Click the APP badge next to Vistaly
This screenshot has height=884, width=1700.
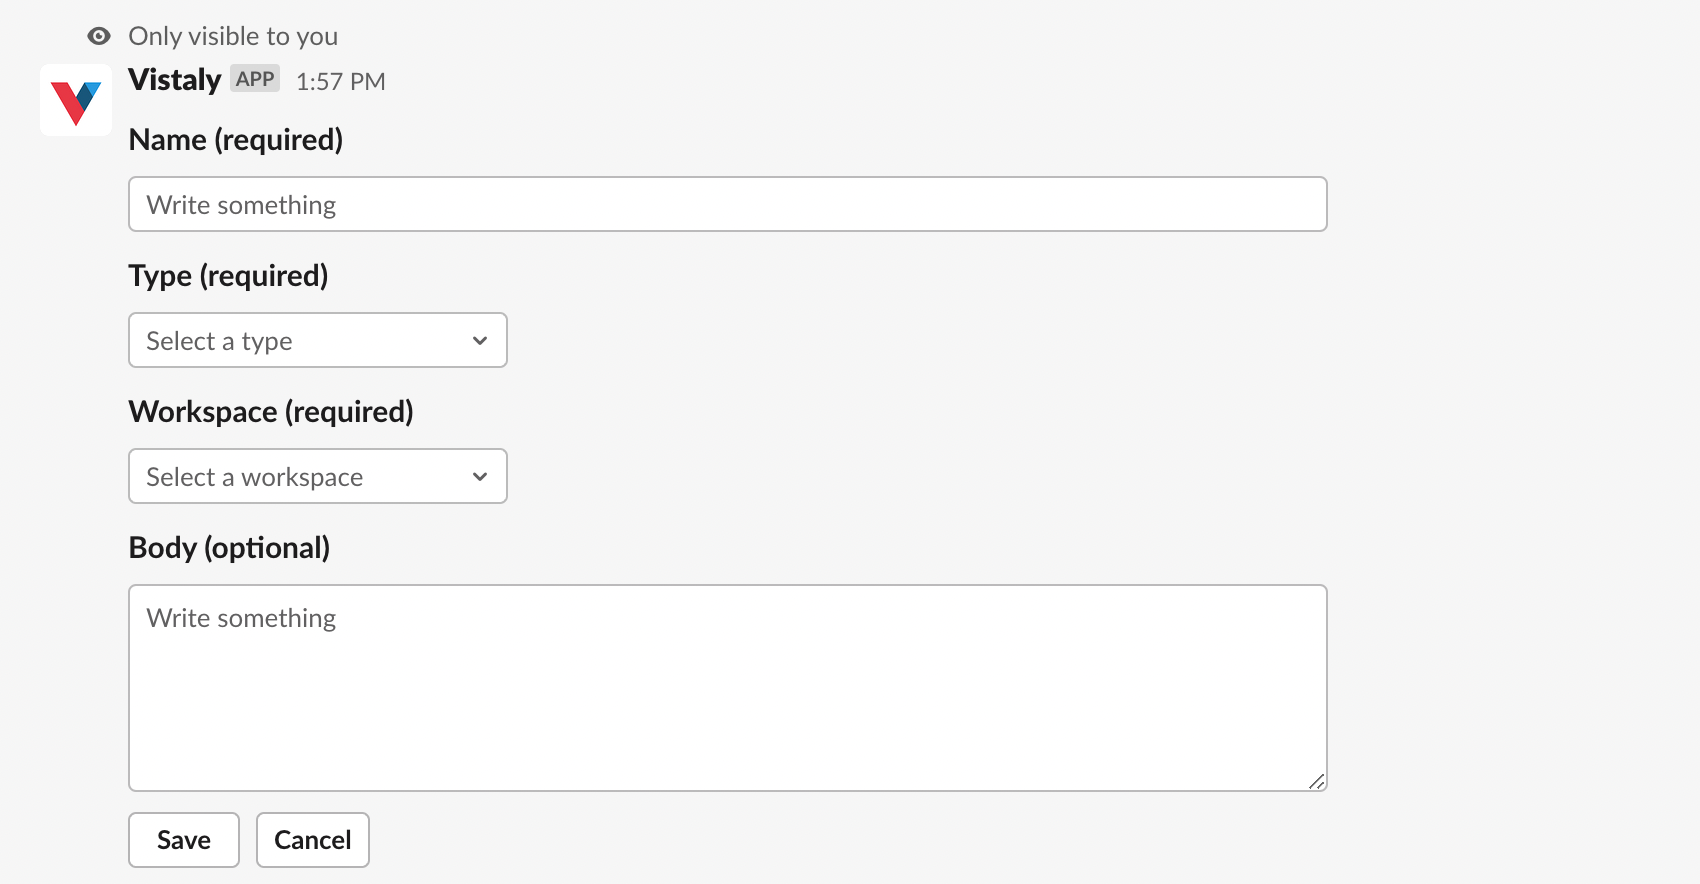[x=255, y=79]
